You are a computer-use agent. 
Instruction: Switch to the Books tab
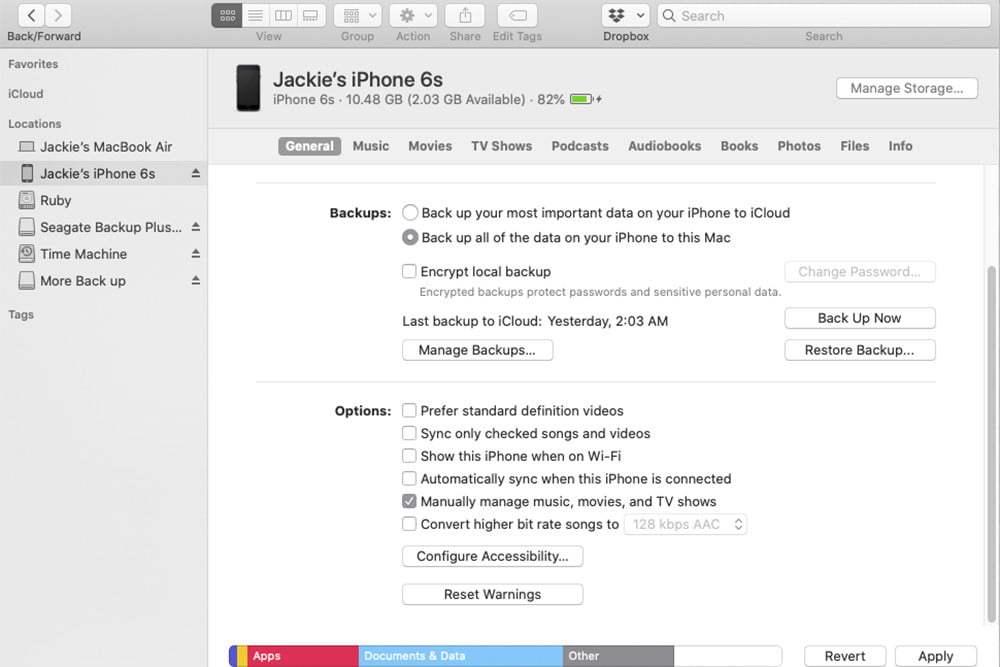pyautogui.click(x=739, y=146)
